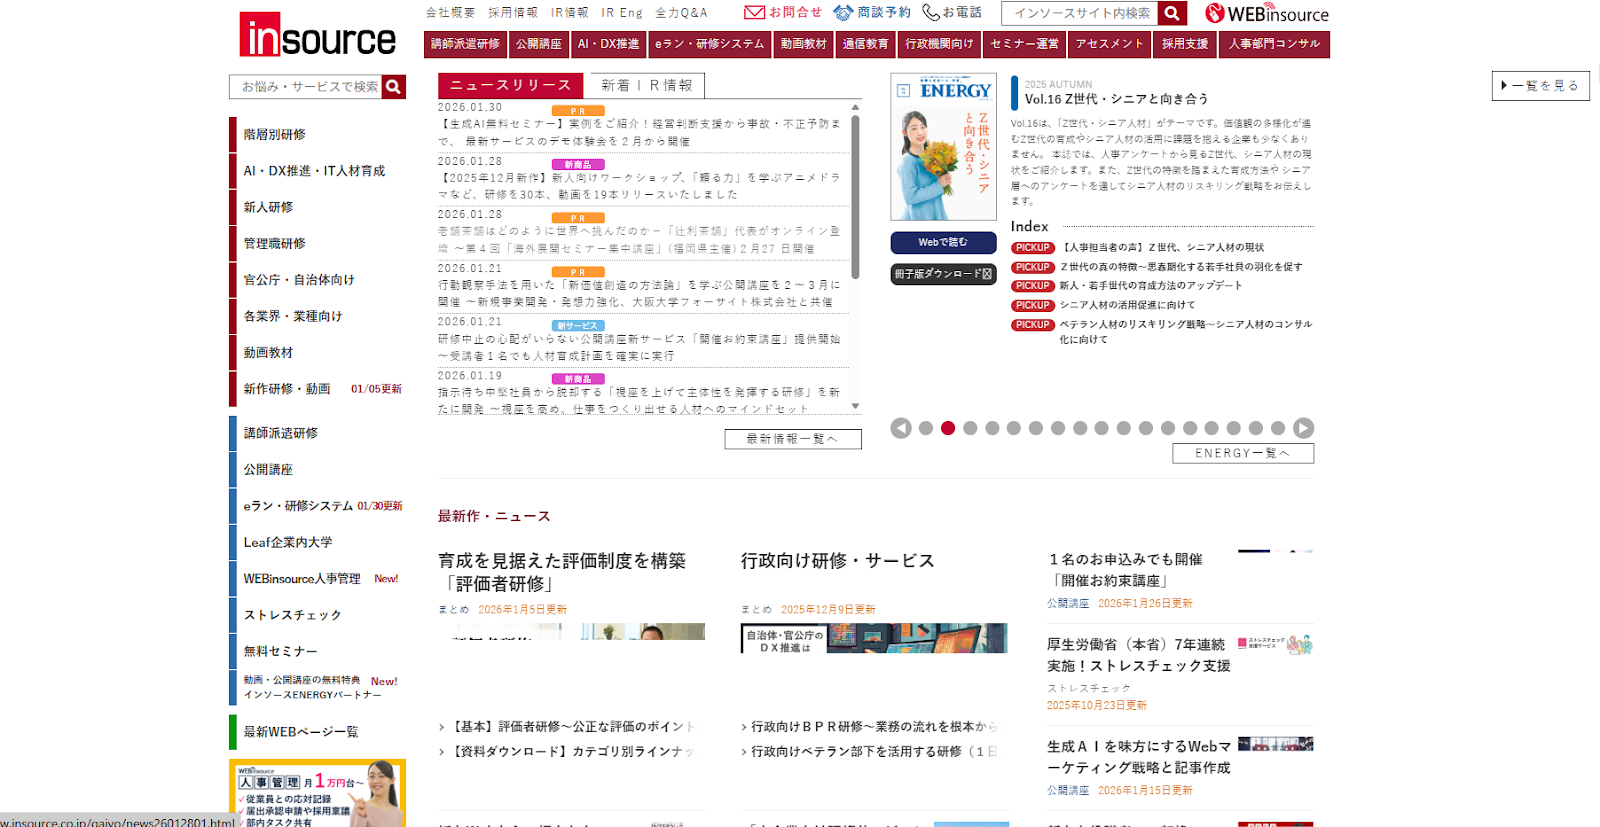The width and height of the screenshot is (1600, 827).
Task: Select 通信教育 in red navigation bar
Action: (866, 44)
